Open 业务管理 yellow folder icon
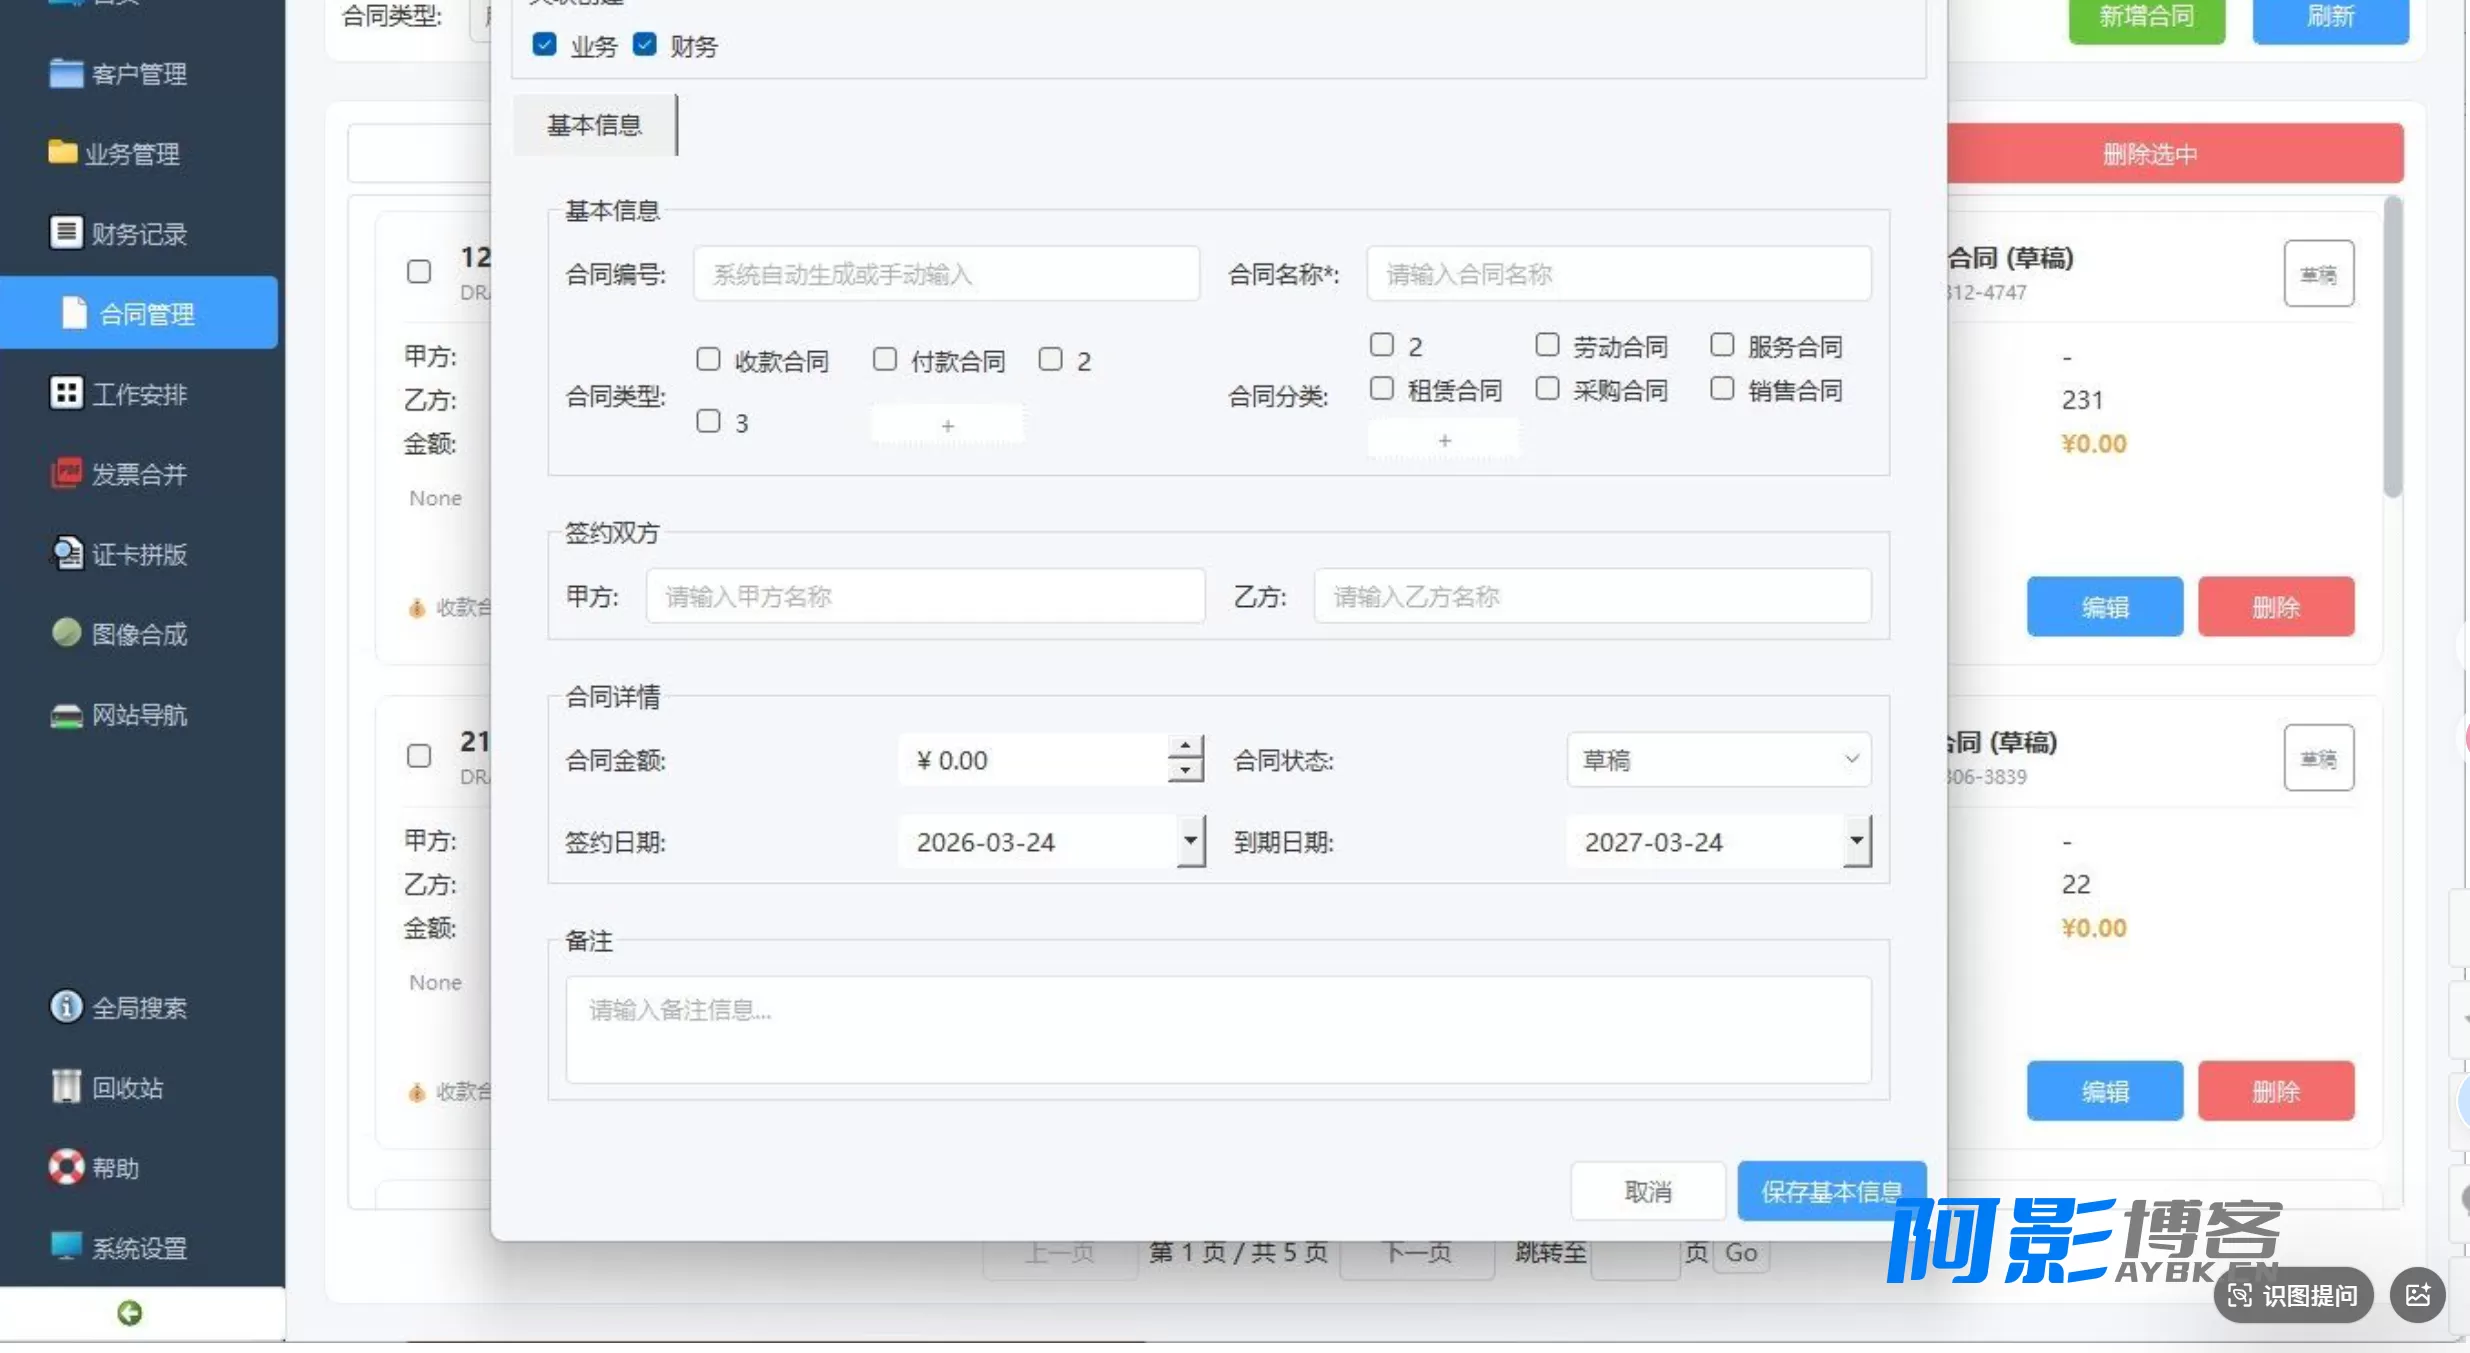Image resolution: width=2470 pixels, height=1353 pixels. [x=63, y=152]
